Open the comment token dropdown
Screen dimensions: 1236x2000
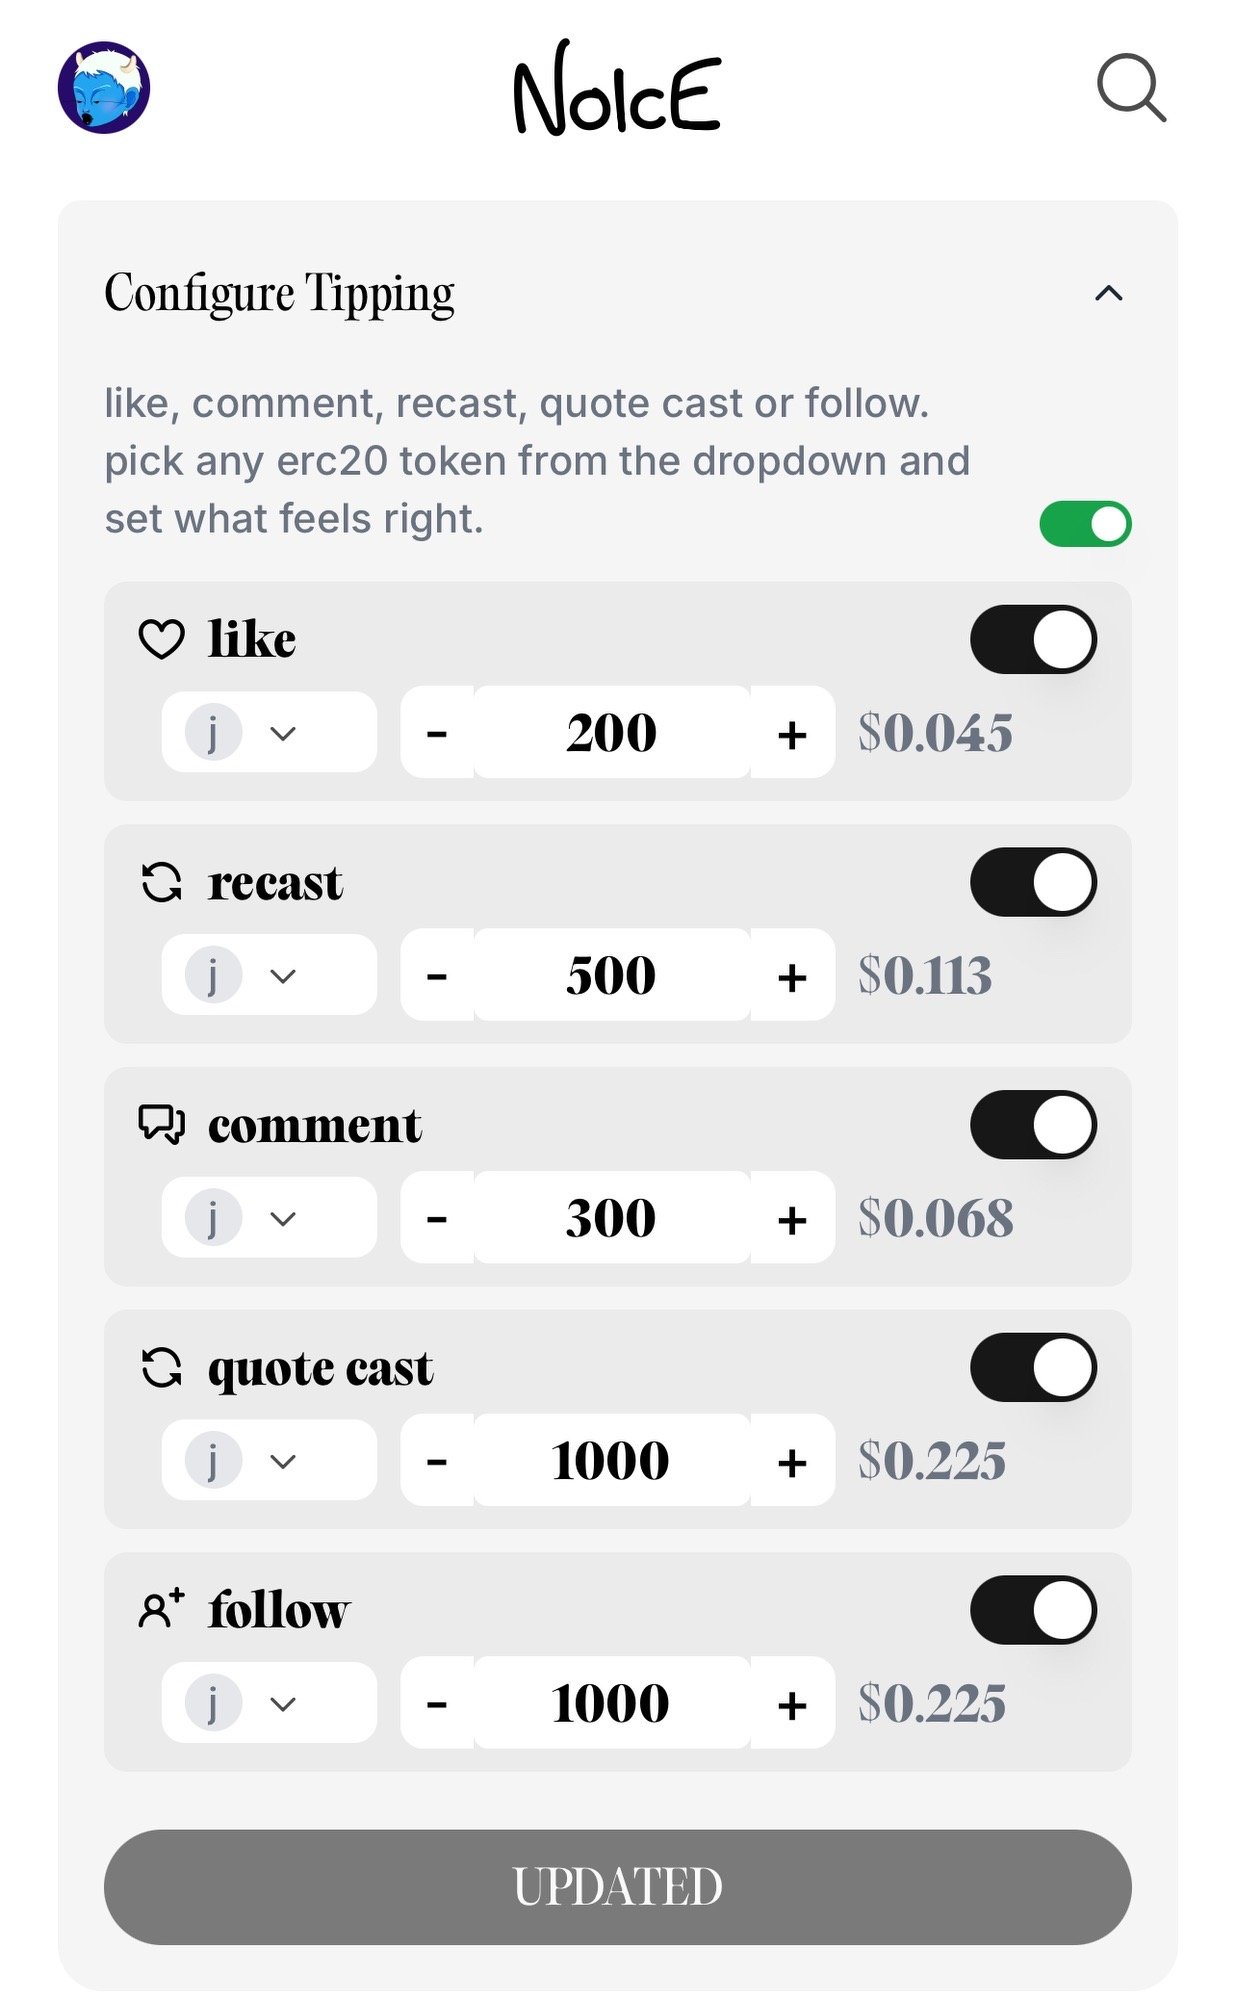(x=269, y=1218)
